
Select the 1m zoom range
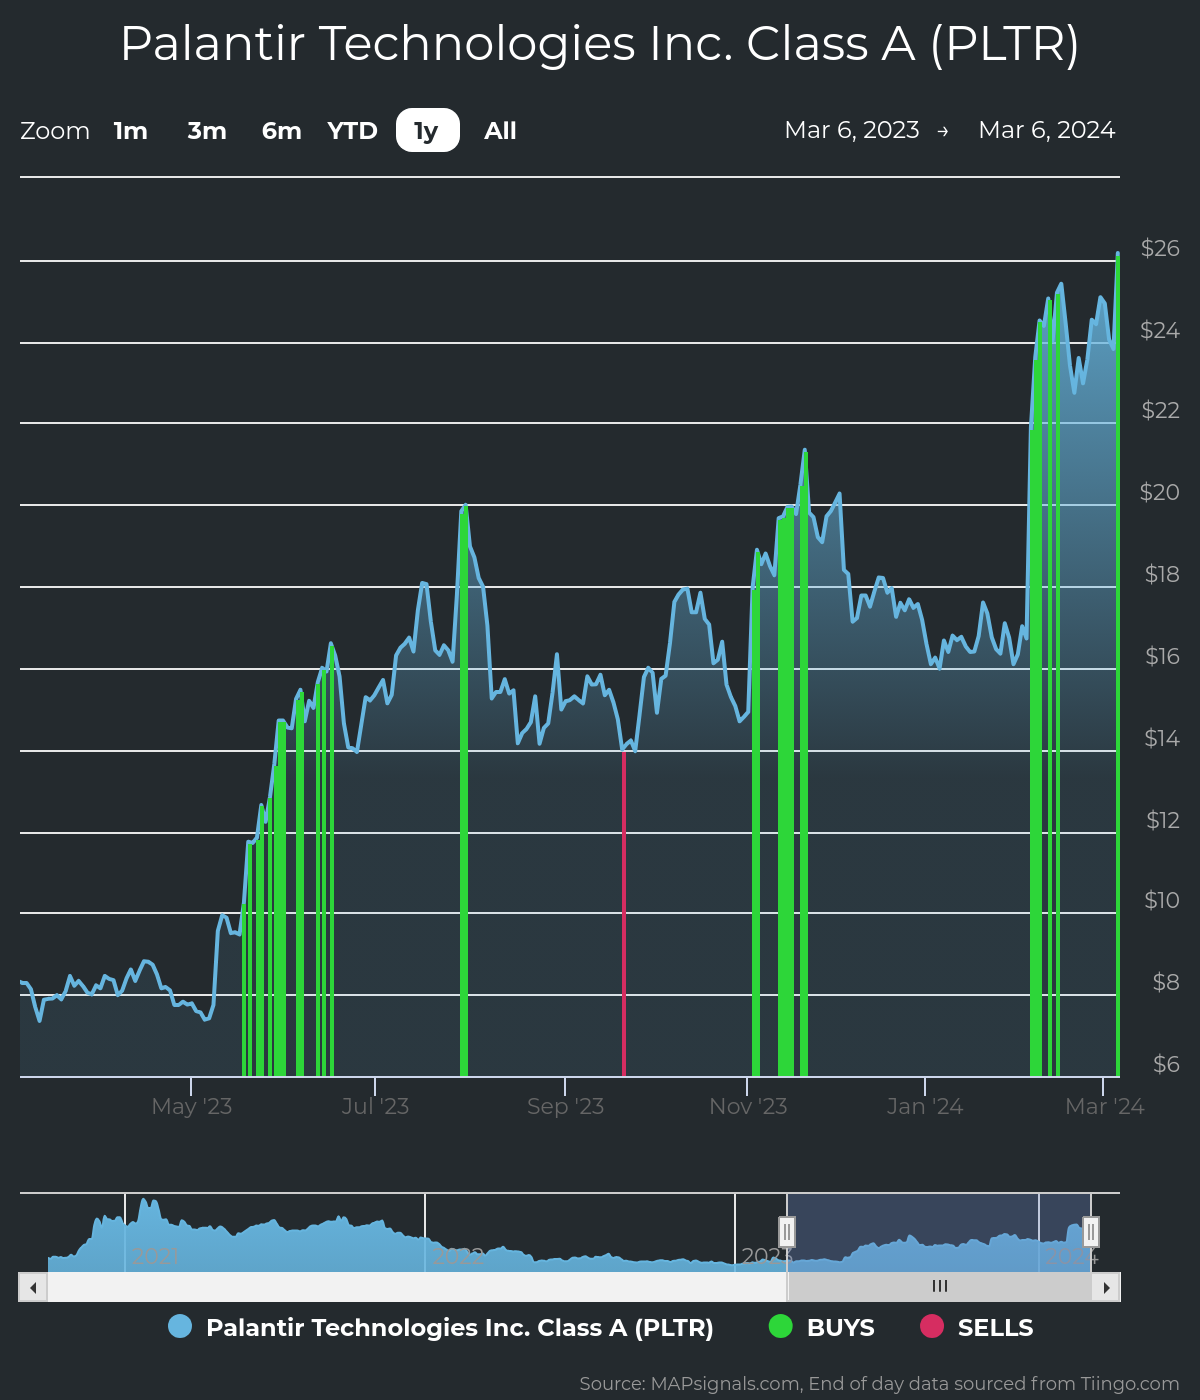pyautogui.click(x=131, y=131)
